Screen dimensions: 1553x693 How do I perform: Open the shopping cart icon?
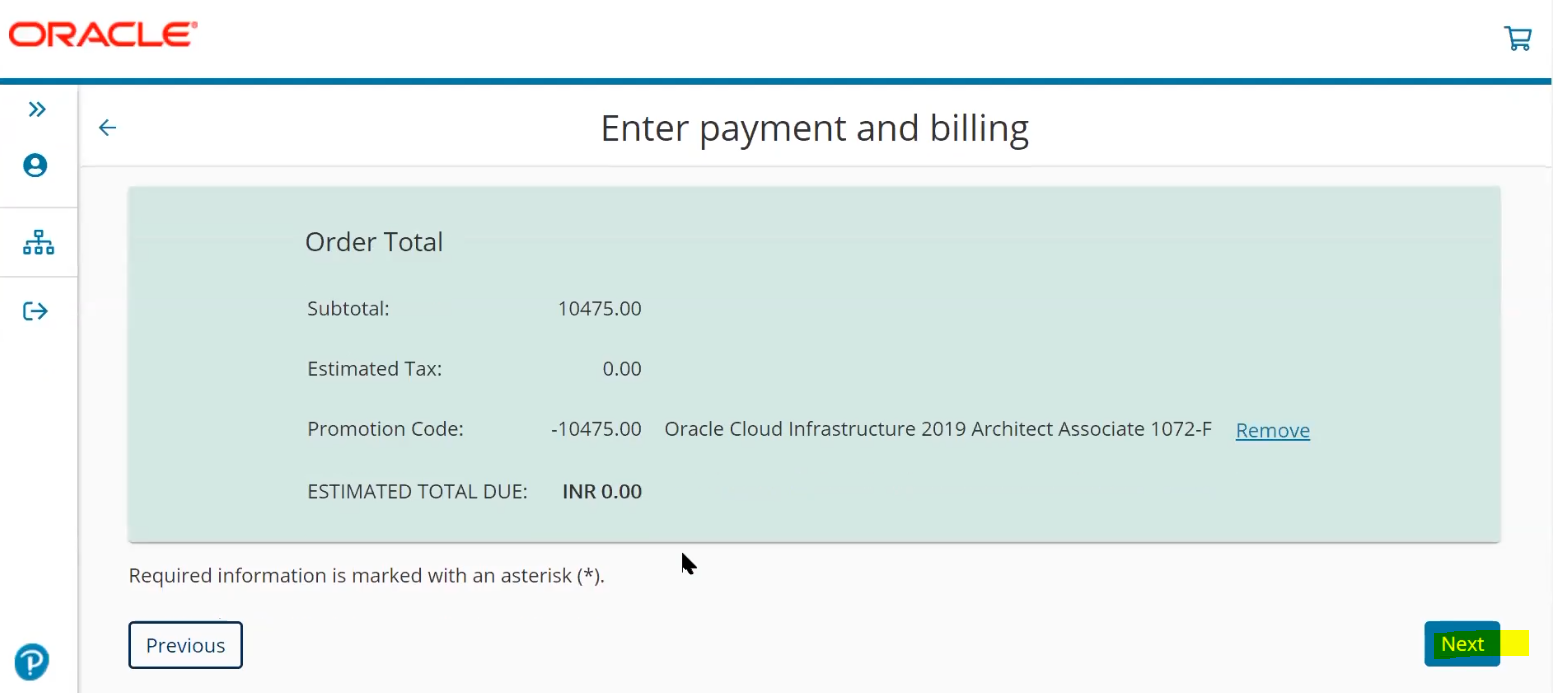tap(1517, 39)
